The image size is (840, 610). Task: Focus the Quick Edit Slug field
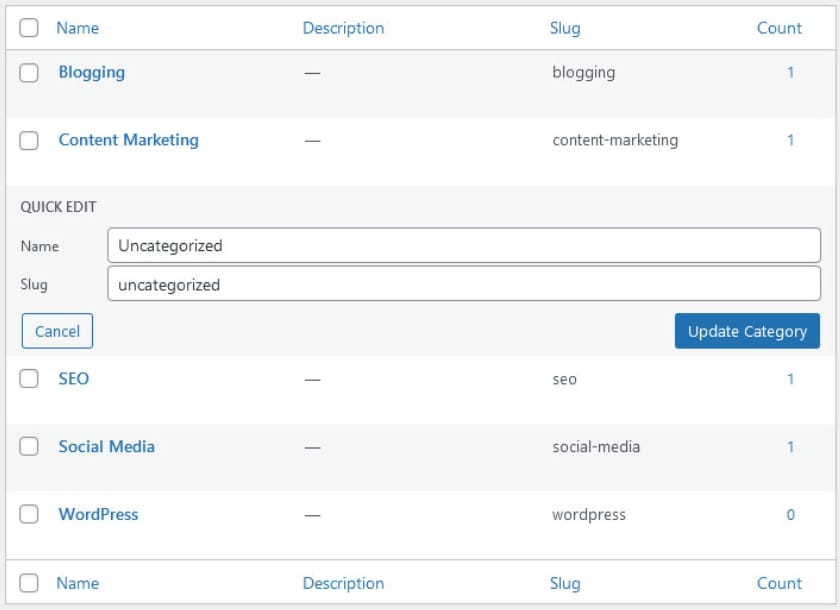(x=463, y=284)
